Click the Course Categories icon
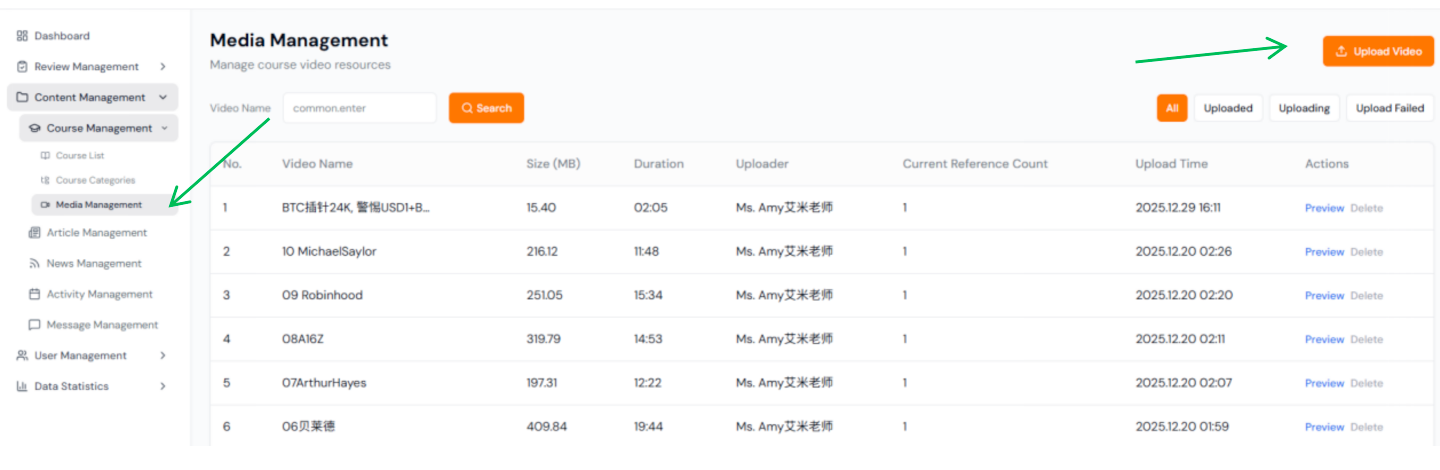 45,181
